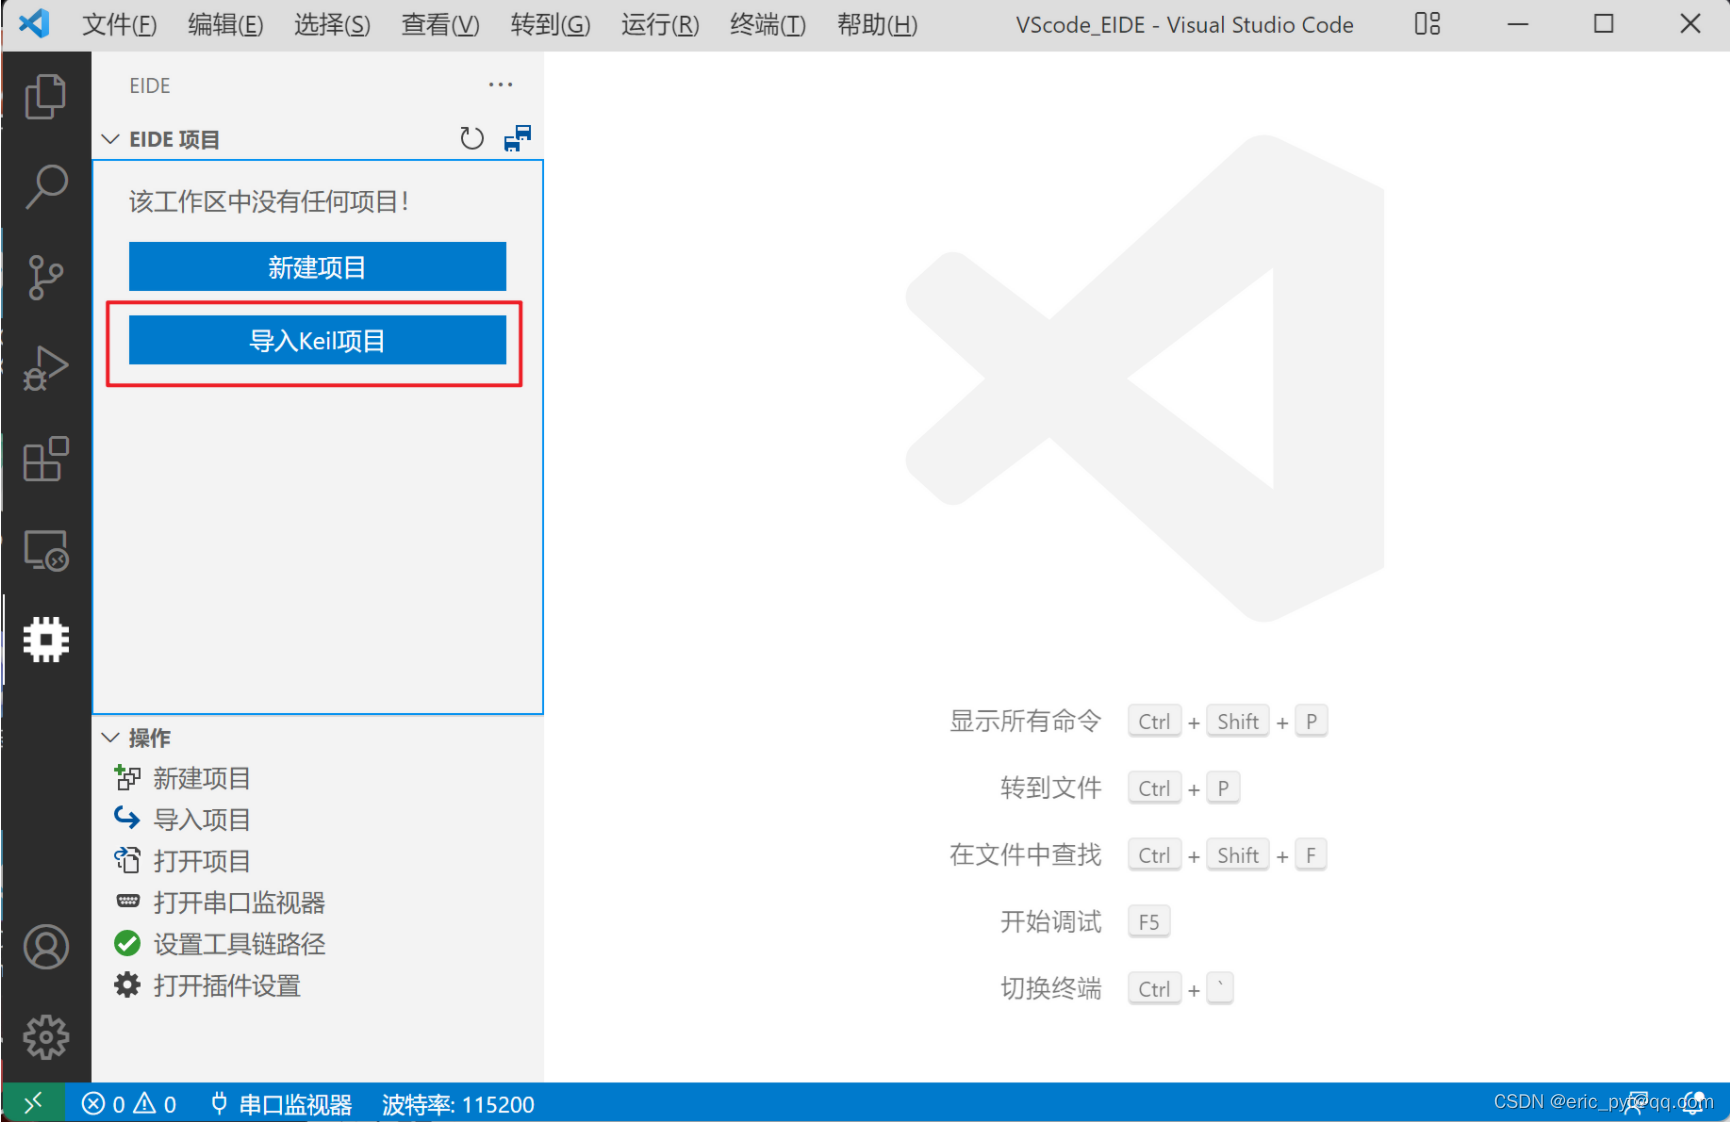Open 串口监视器 from status bar
Viewport: 1730px width, 1122px height.
pos(281,1104)
